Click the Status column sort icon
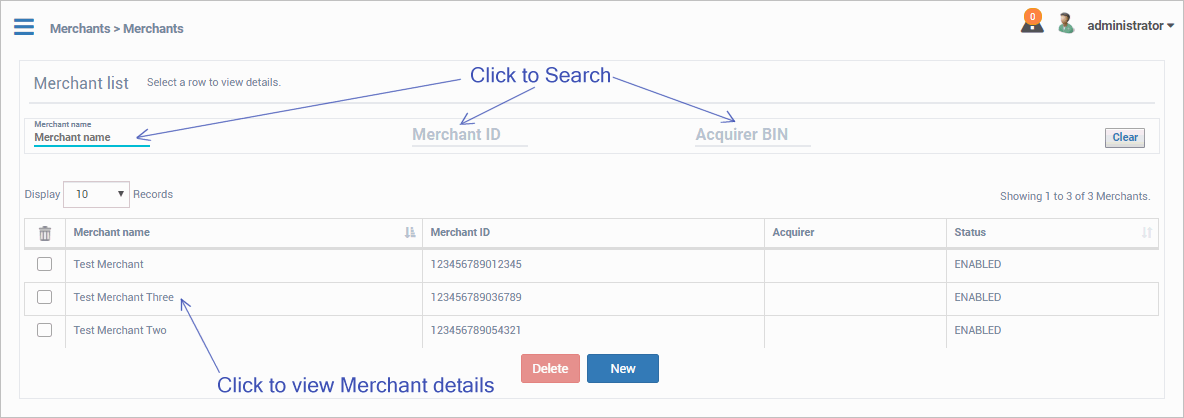 point(1147,233)
